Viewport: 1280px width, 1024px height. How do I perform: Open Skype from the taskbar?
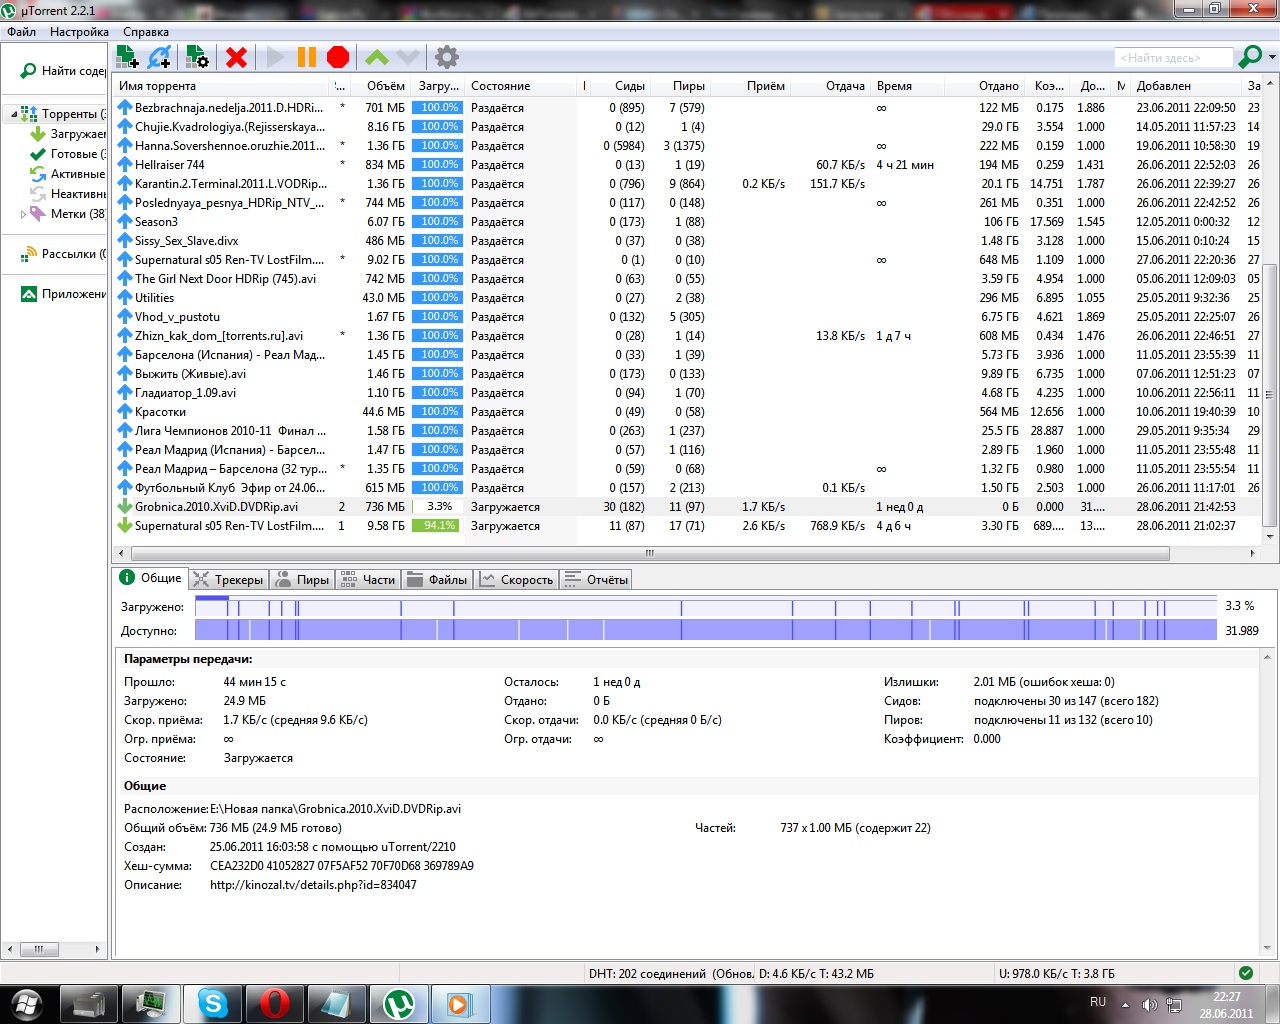pyautogui.click(x=213, y=1003)
